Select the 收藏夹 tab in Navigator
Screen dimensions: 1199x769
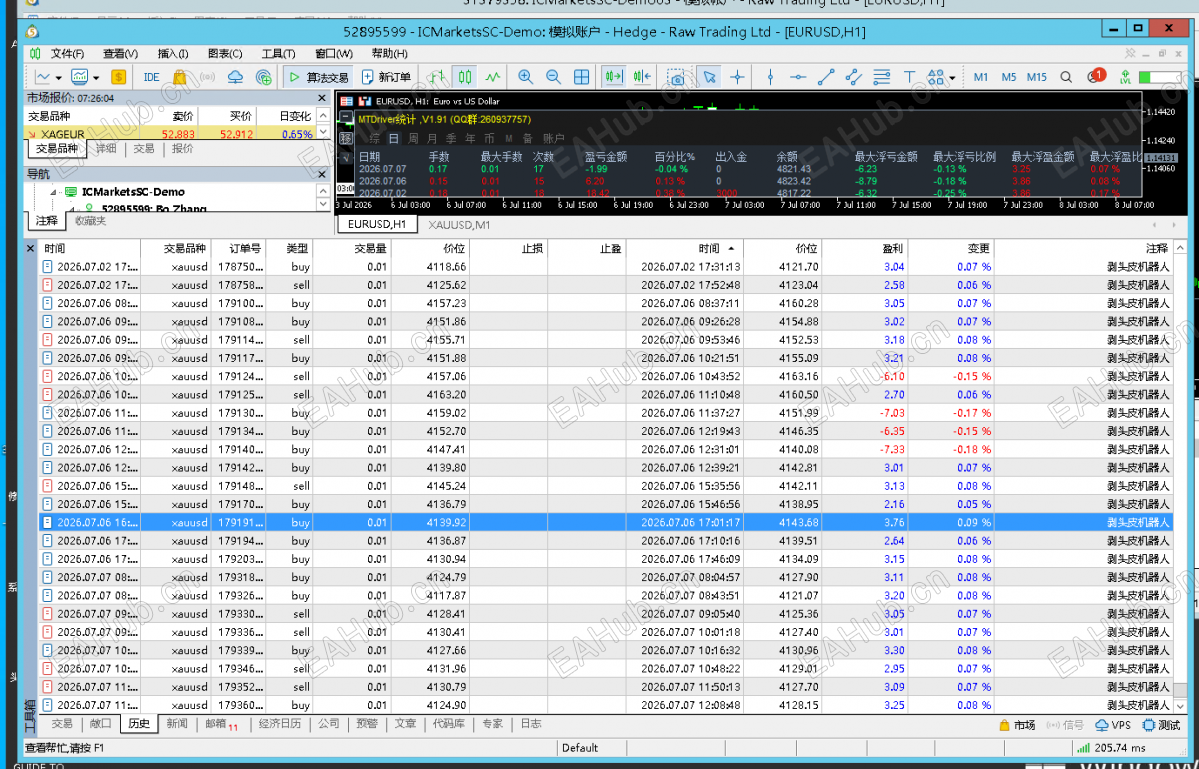pyautogui.click(x=90, y=220)
